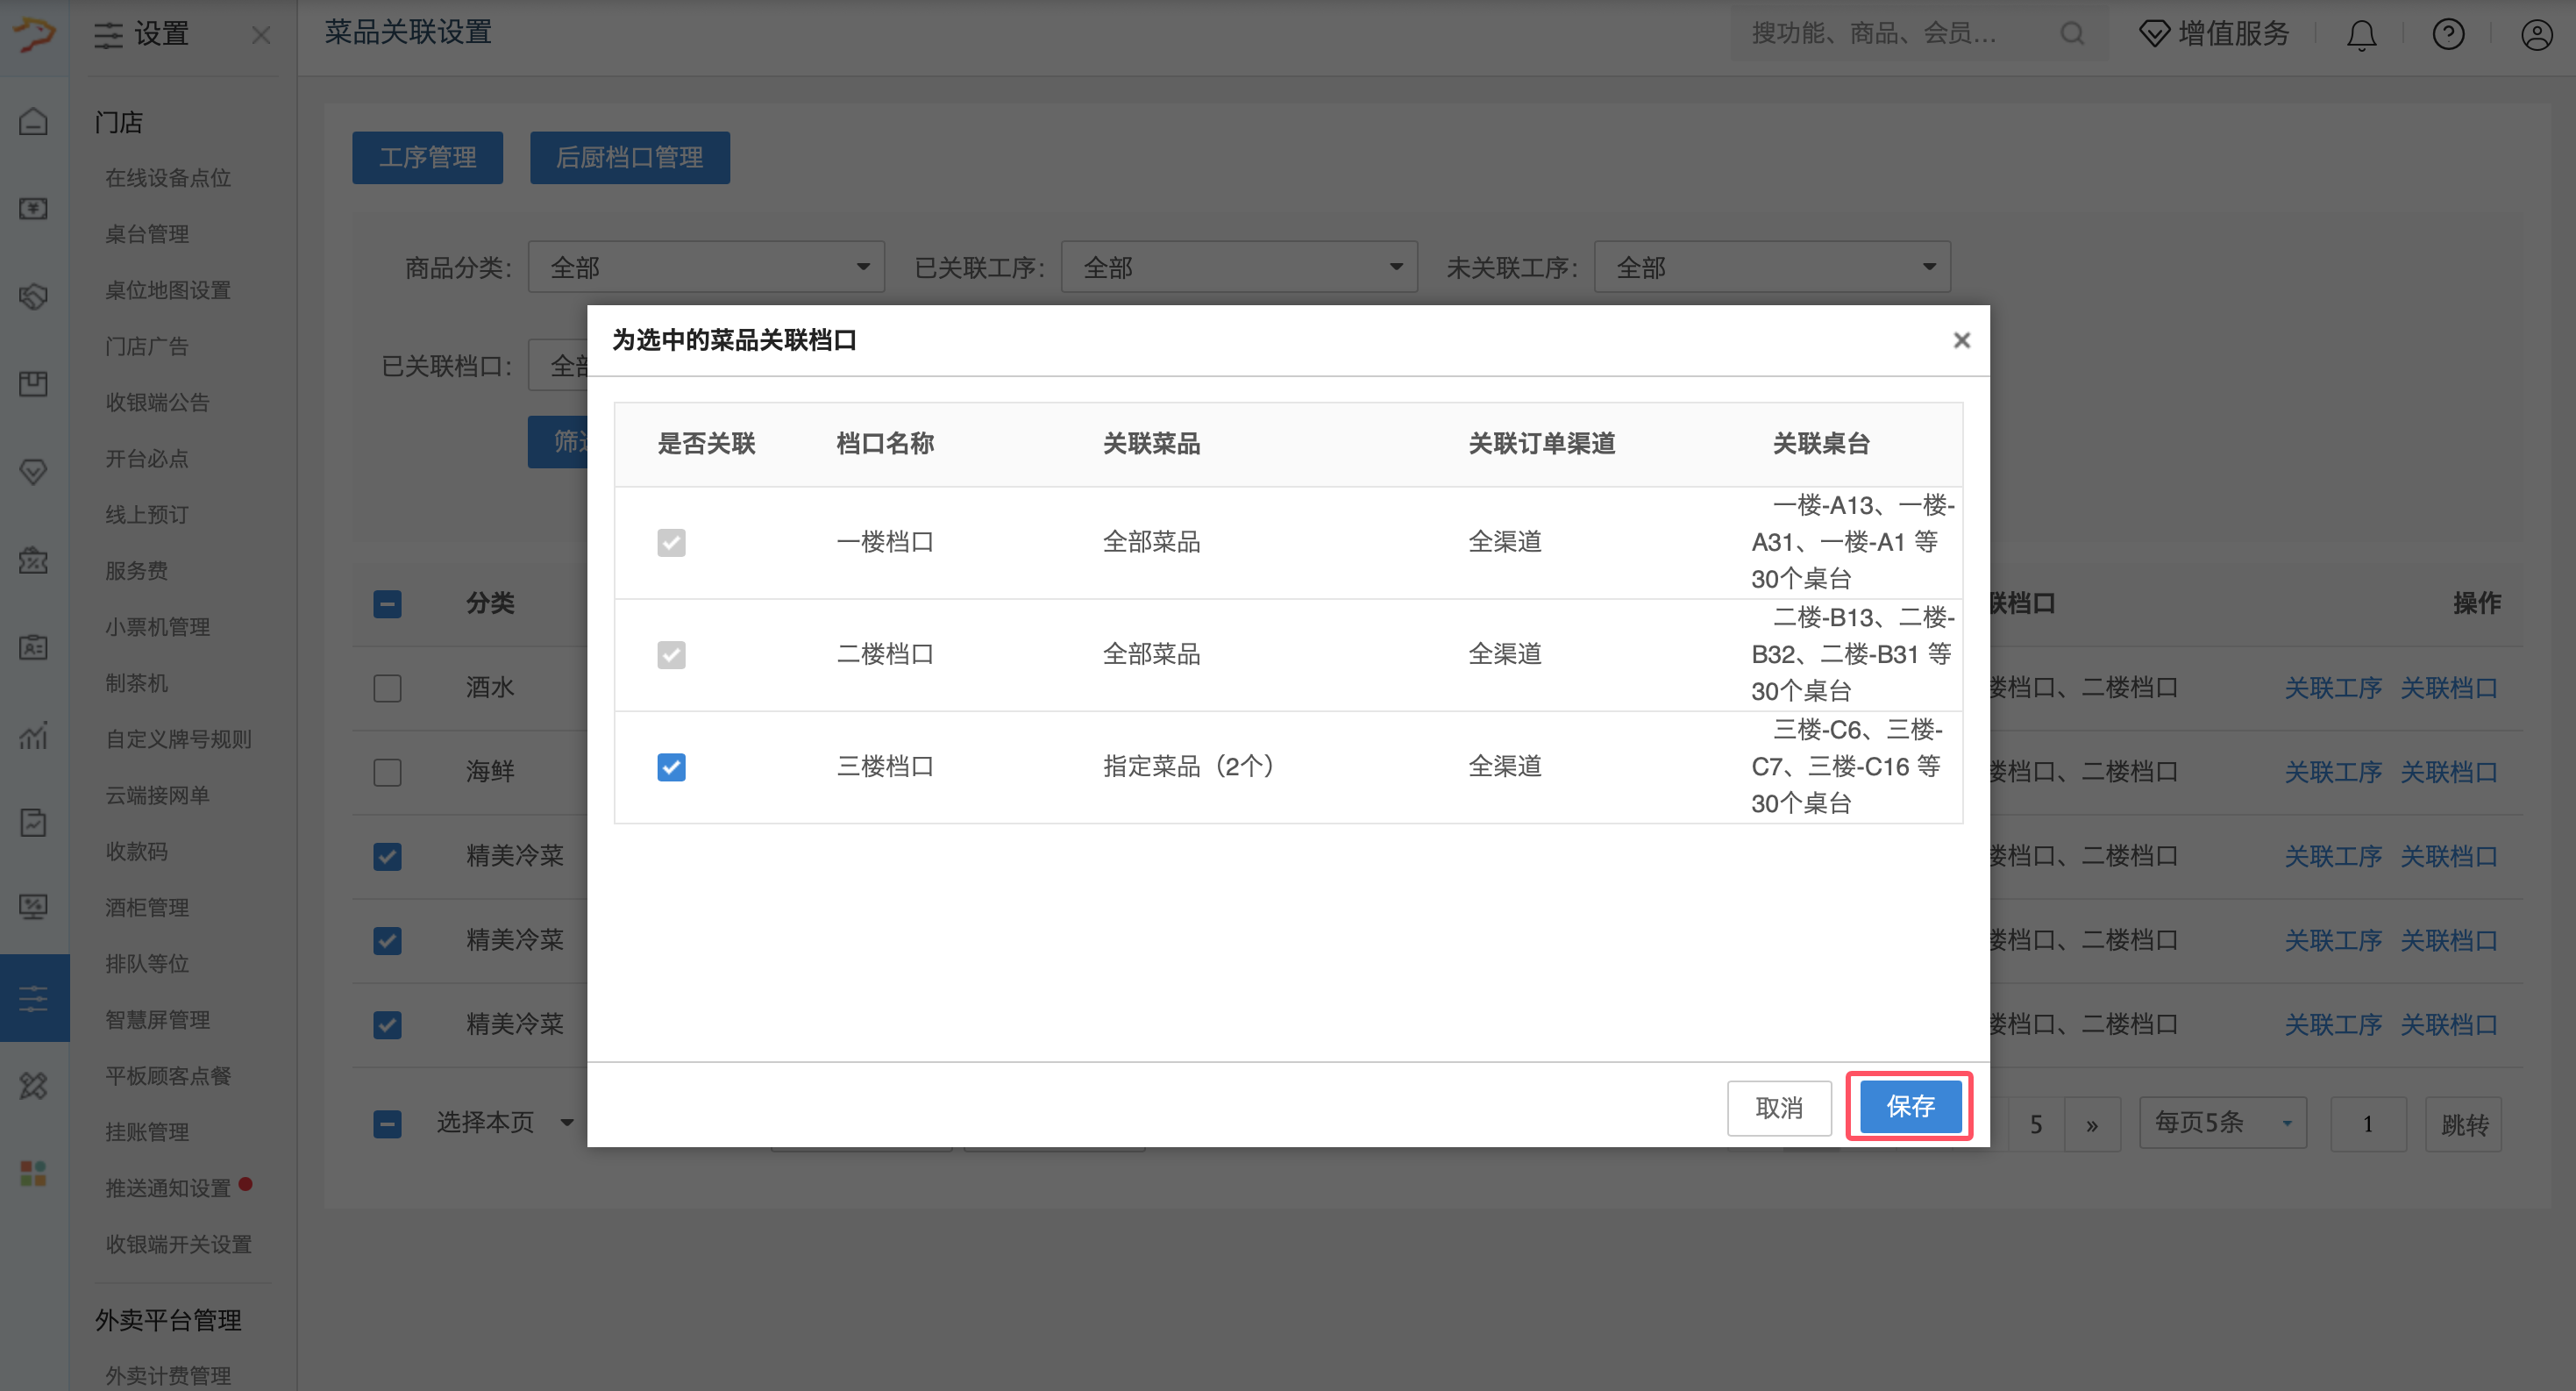Viewport: 2576px width, 1391px height.
Task: Open the cashier yen-screen icon in rail
Action: pos(34,209)
